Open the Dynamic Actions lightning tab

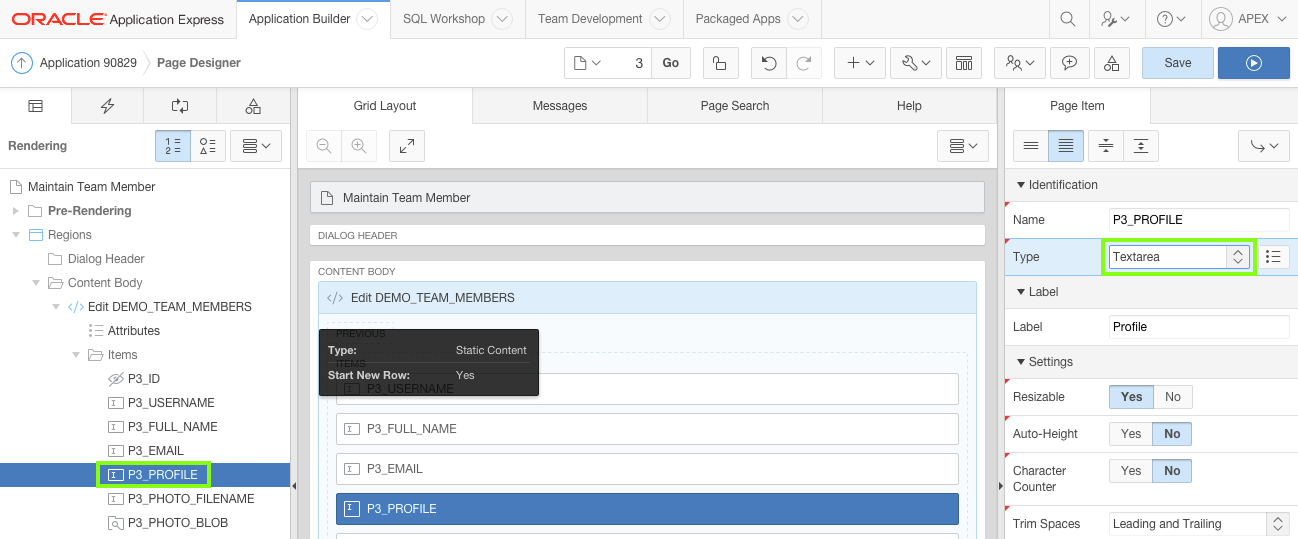107,106
